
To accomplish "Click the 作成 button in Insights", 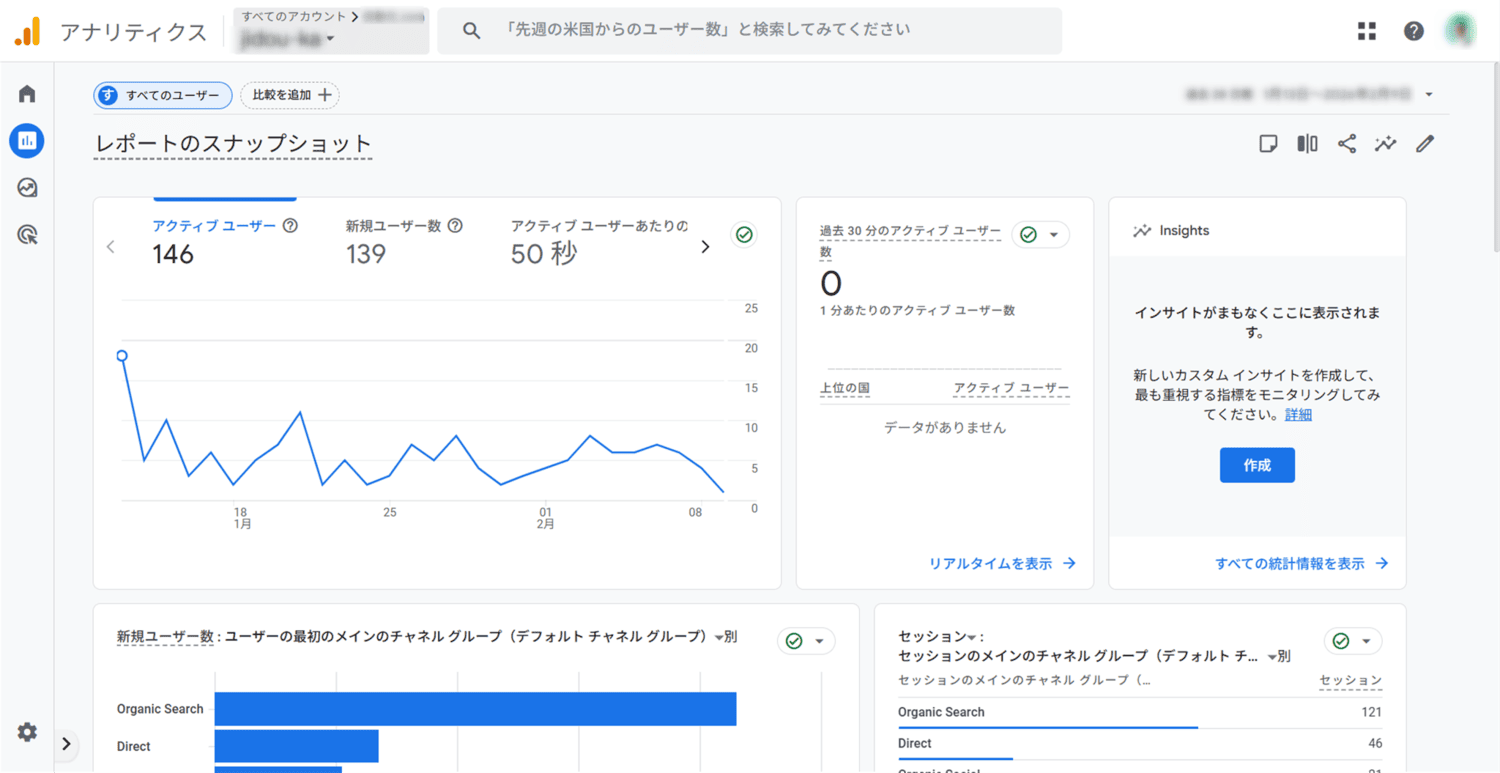I will click(x=1257, y=465).
